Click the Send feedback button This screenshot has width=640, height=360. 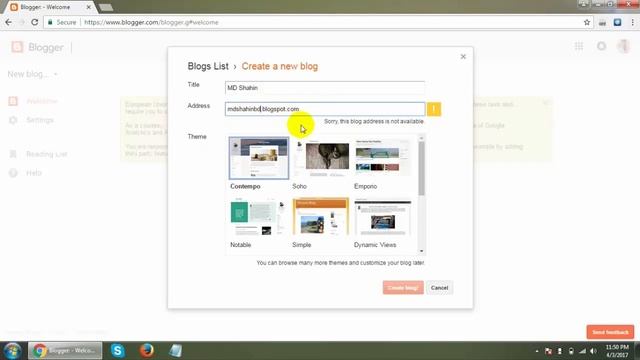[x=610, y=332]
